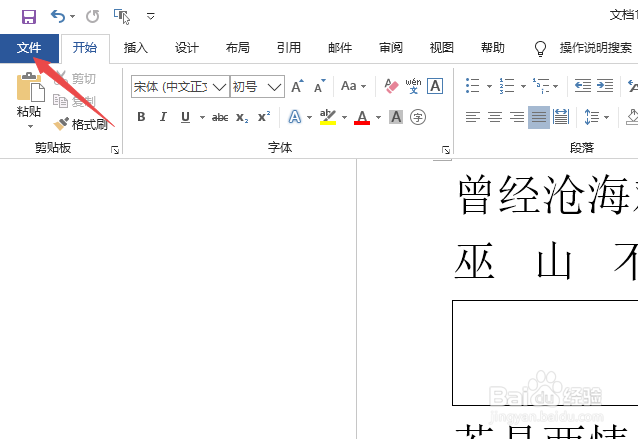
Task: Open the highlight color dropdown arrow
Action: pos(344,118)
